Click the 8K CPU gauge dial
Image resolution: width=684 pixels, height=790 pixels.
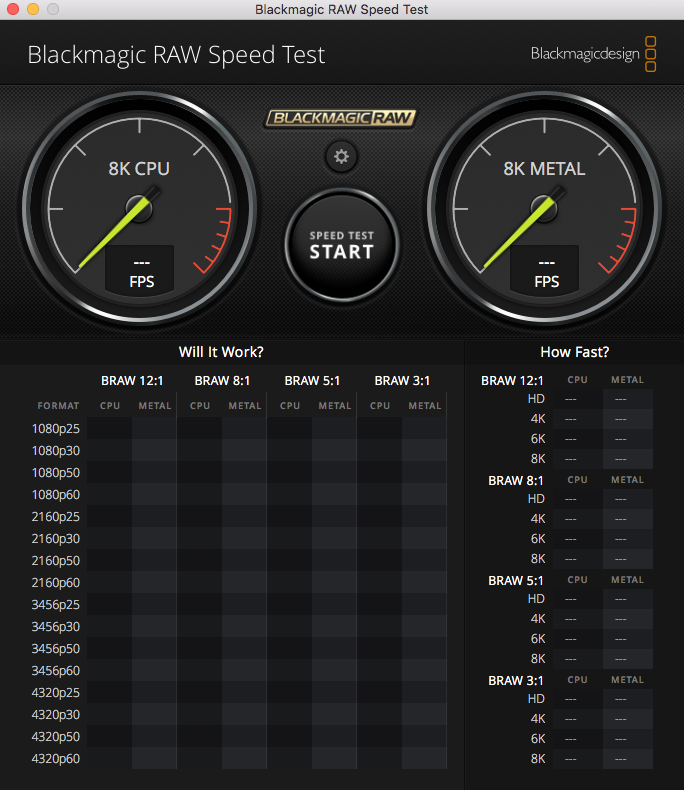coord(140,208)
